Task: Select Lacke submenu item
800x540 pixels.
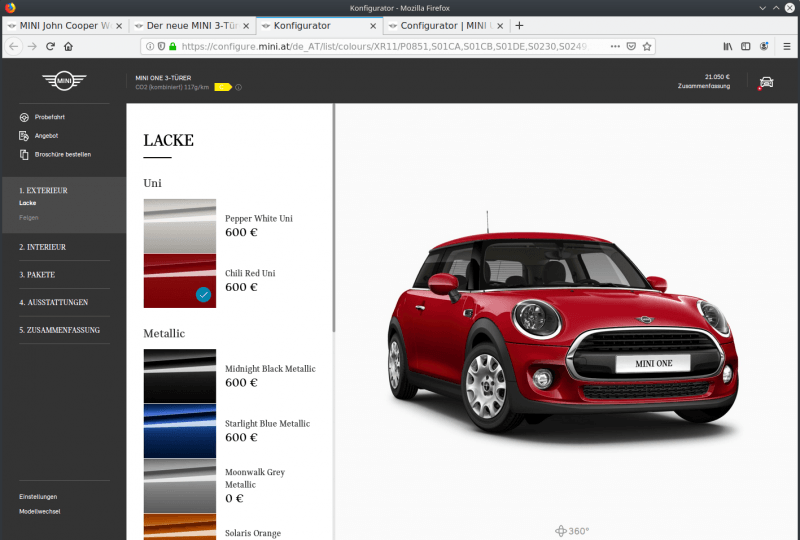Action: 28,203
